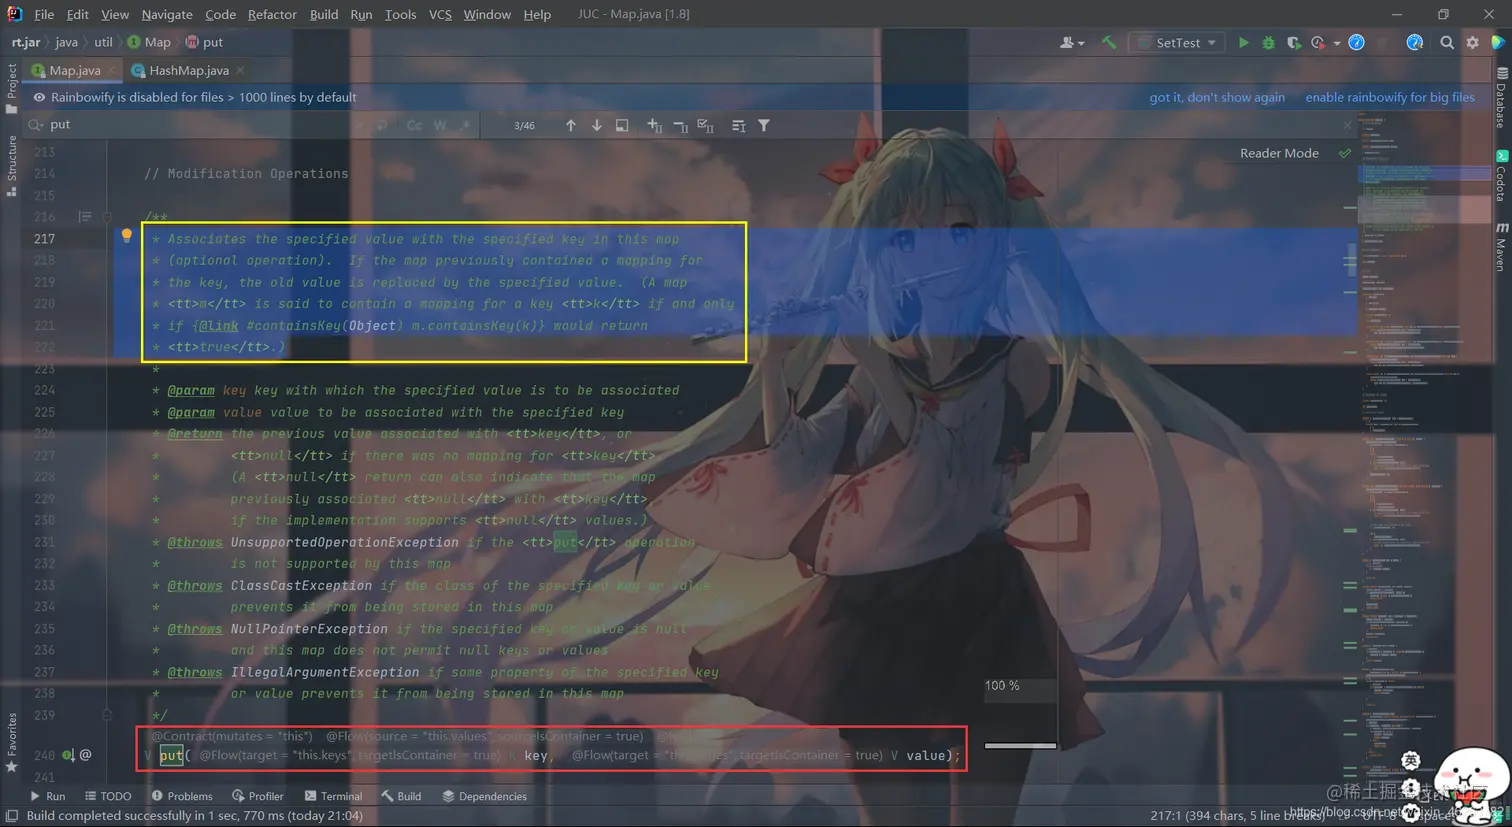
Task: Click 'enable rainbowify for big files' link
Action: [x=1390, y=97]
